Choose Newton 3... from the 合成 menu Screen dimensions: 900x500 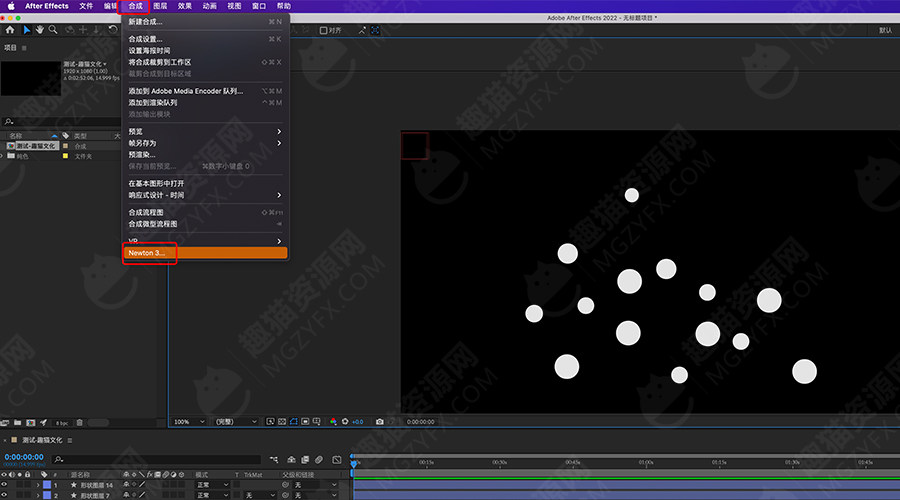[x=205, y=253]
